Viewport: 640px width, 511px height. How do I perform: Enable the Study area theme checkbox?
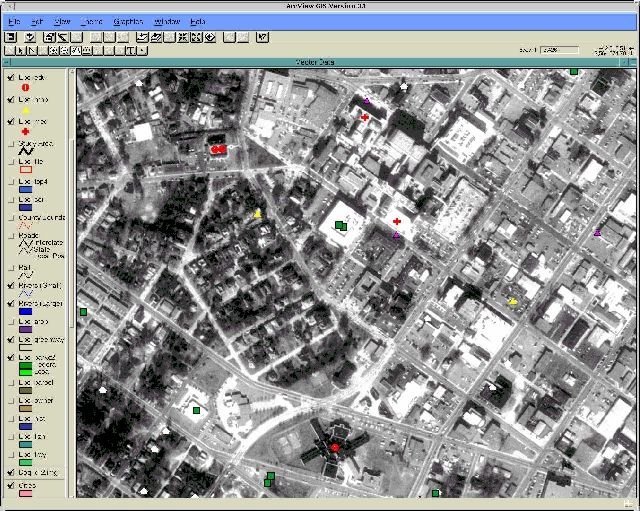(11, 144)
